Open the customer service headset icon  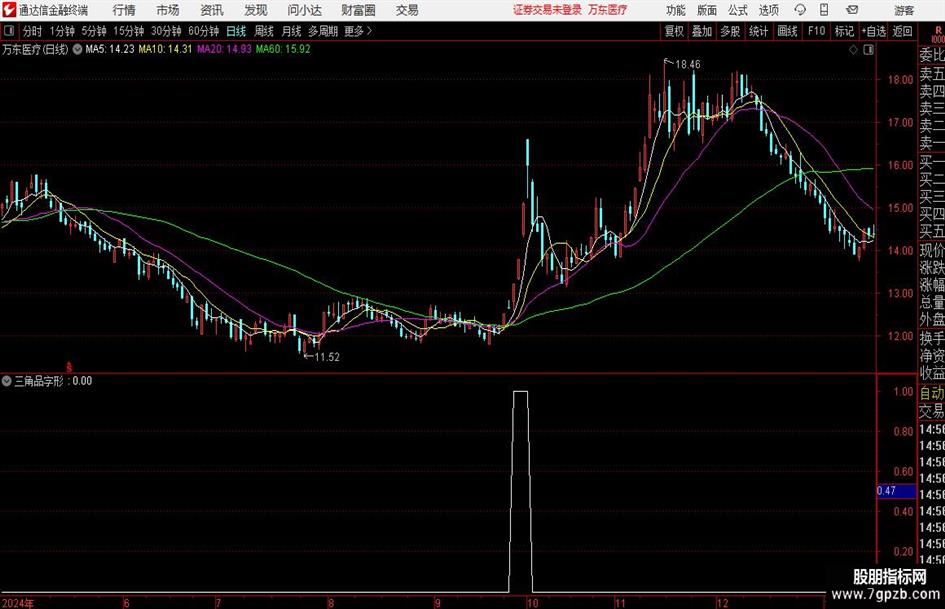800,10
